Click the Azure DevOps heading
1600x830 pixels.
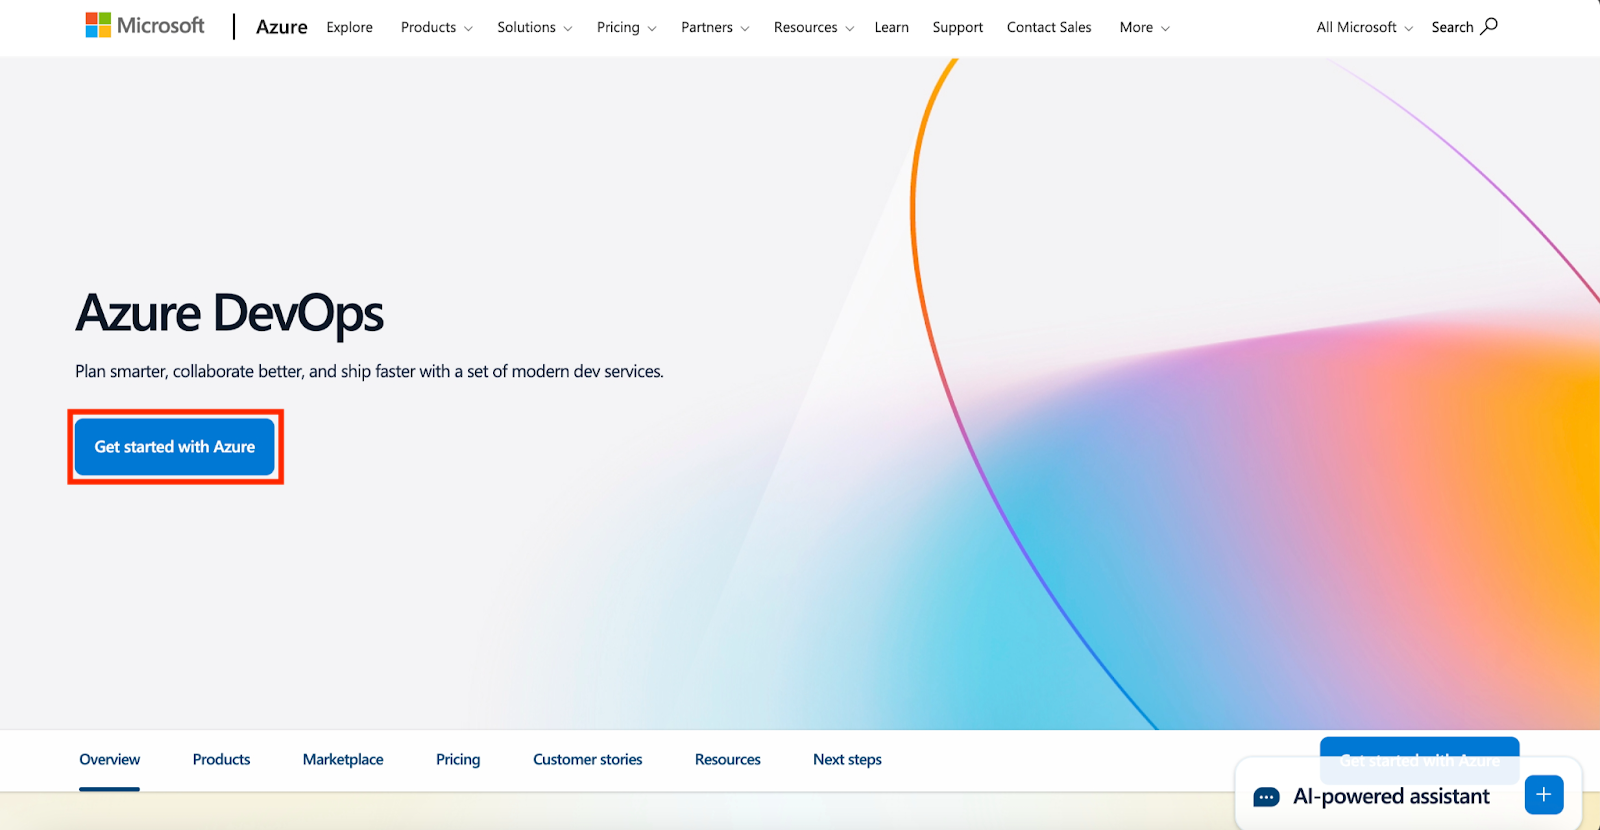tap(230, 313)
